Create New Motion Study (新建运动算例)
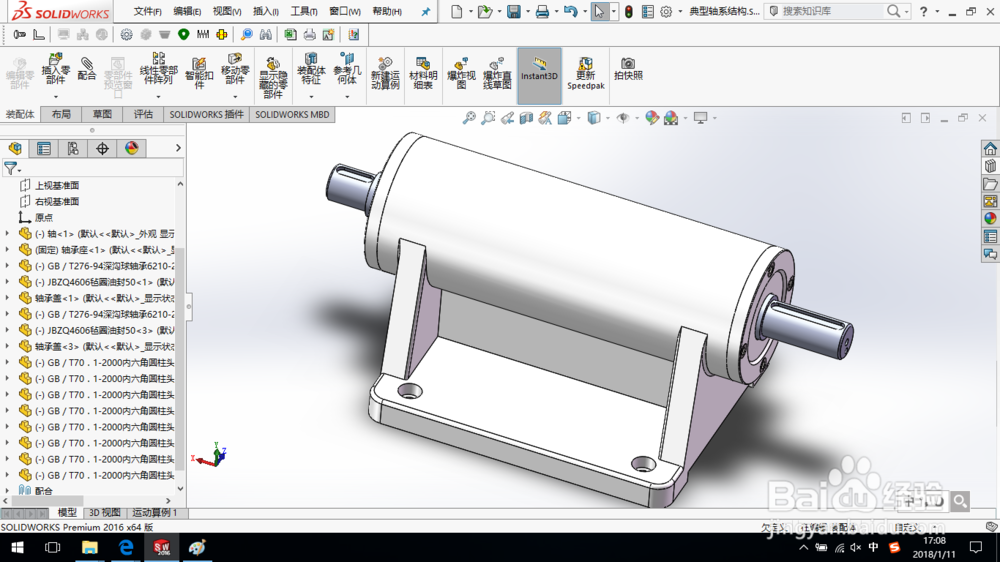 tap(385, 73)
